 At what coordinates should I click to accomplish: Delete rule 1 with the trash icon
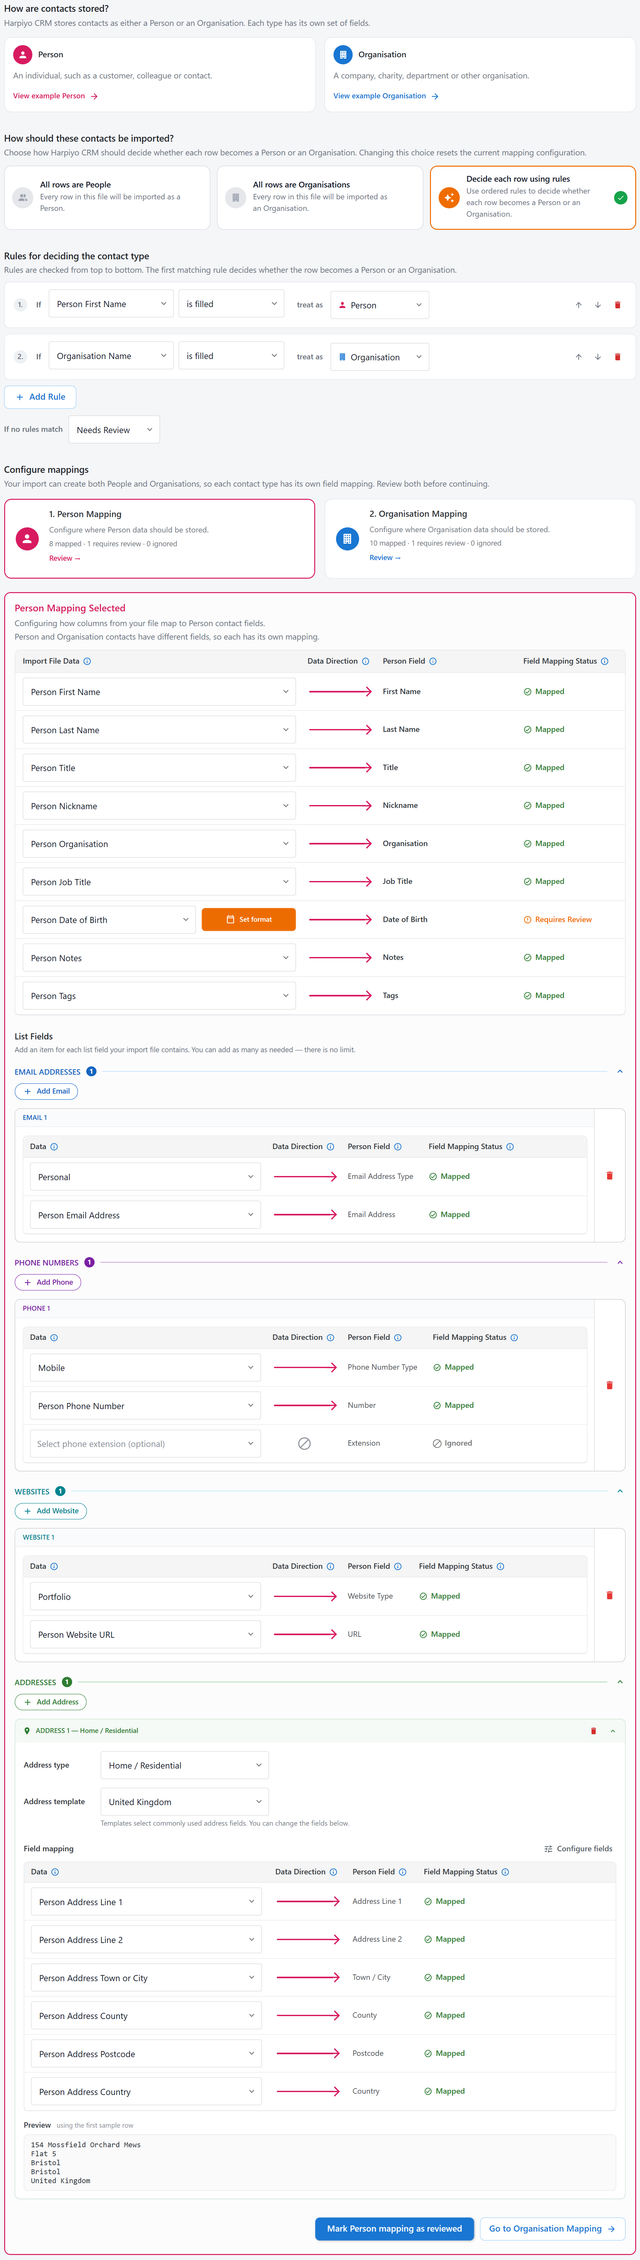point(617,305)
